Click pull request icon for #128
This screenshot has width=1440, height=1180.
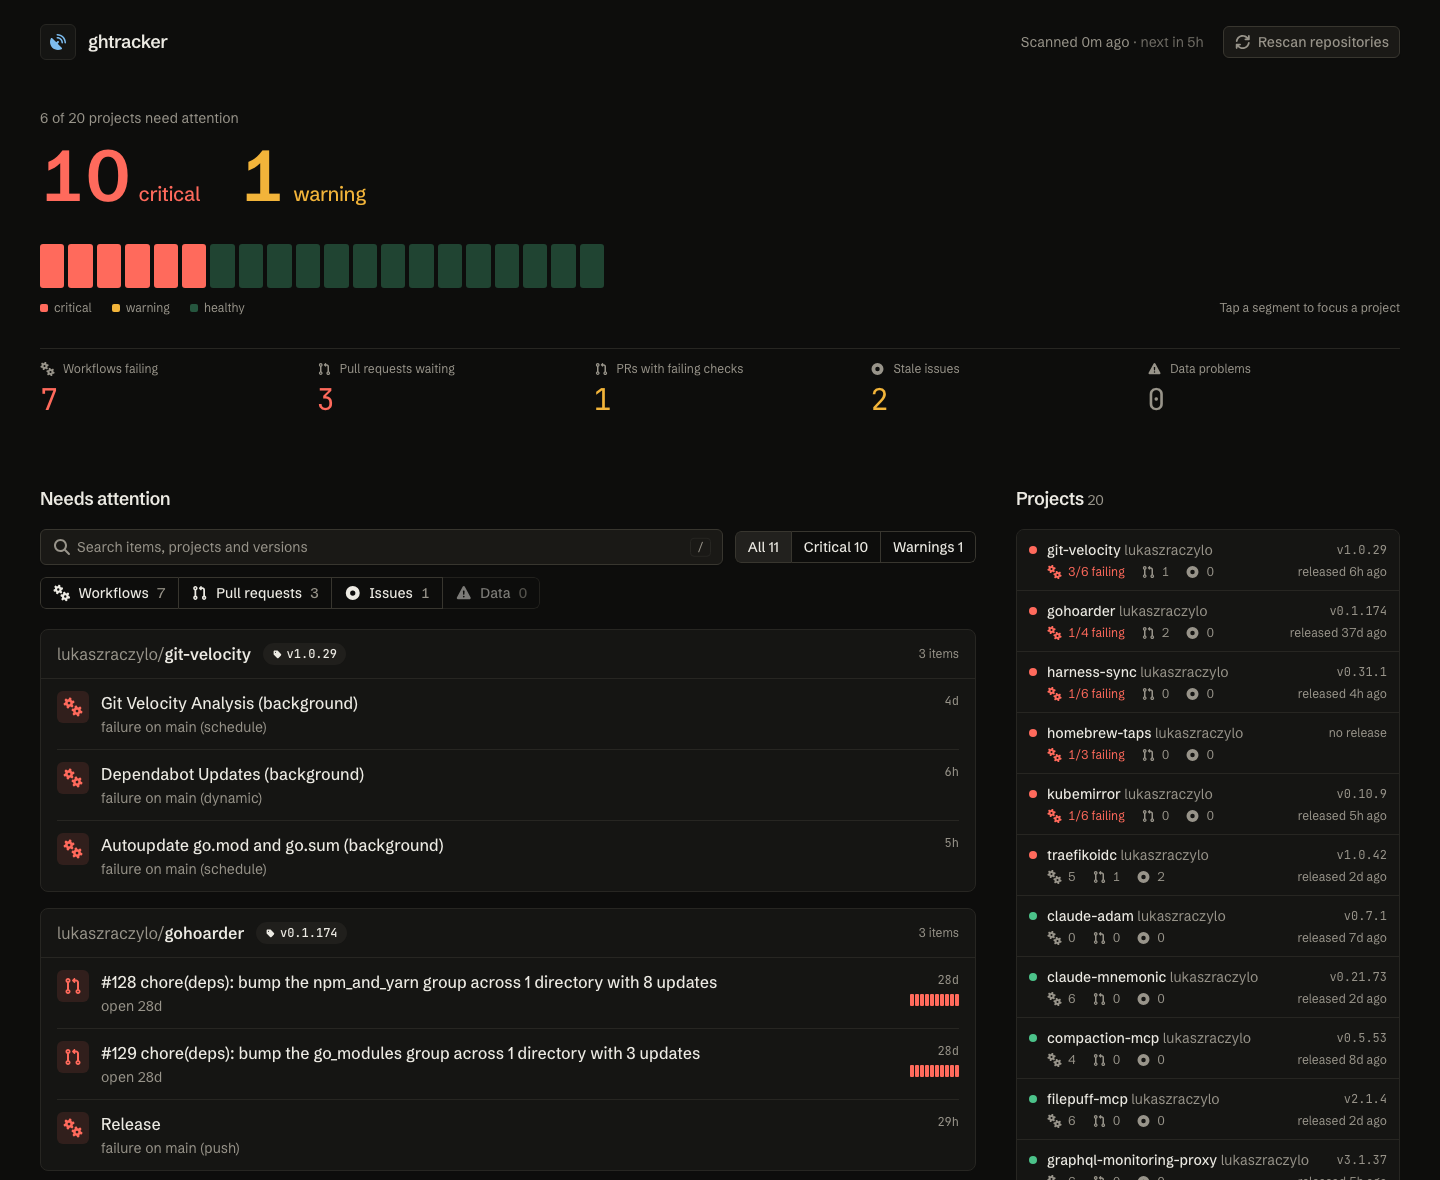[x=73, y=986]
